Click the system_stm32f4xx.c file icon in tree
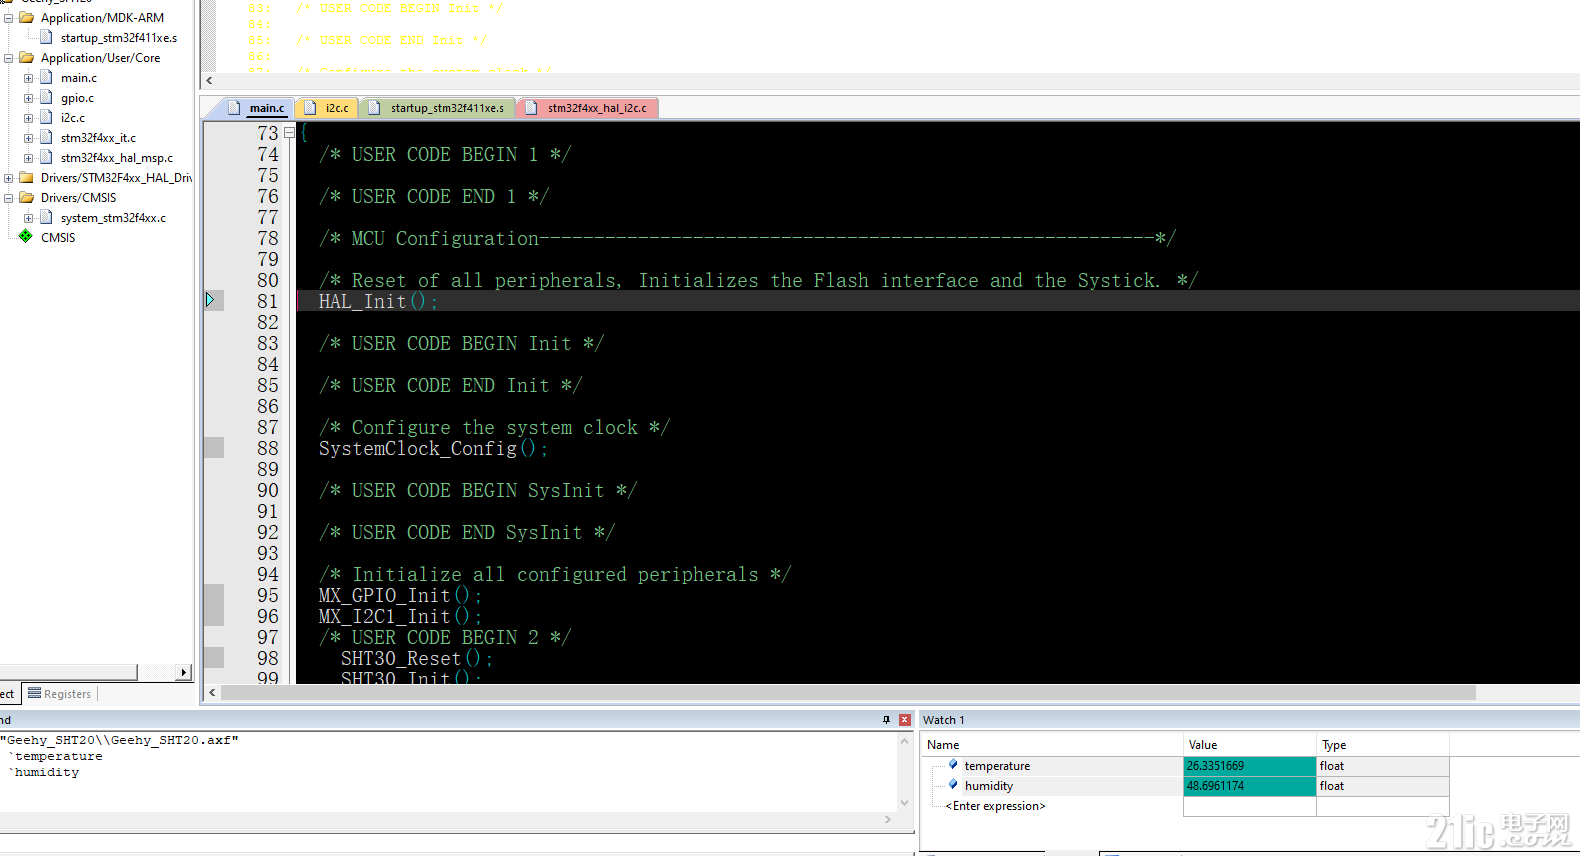This screenshot has height=856, width=1580. point(46,217)
